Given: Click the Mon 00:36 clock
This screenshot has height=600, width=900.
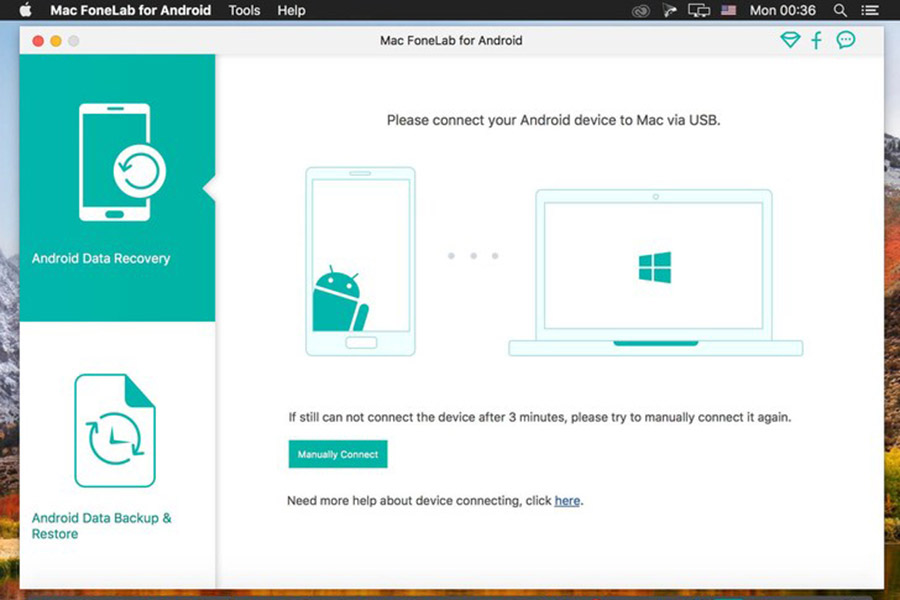Looking at the screenshot, I should [x=782, y=10].
